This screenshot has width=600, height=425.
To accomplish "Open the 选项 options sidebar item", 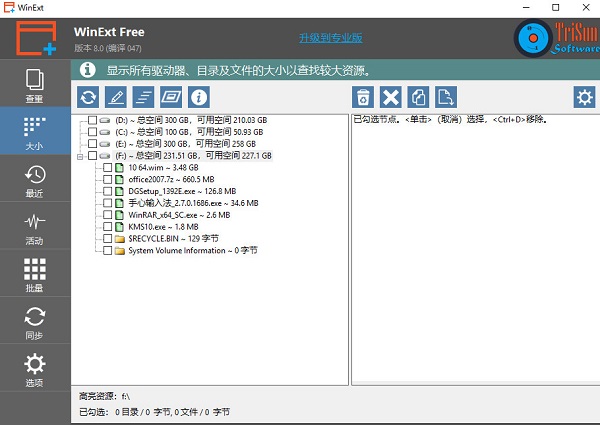I will click(x=35, y=368).
